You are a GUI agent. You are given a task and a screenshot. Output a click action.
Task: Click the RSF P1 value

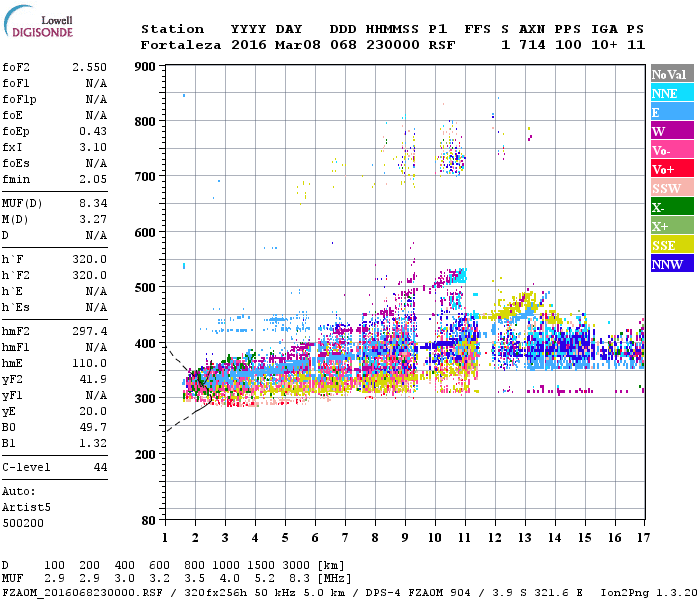pos(442,45)
